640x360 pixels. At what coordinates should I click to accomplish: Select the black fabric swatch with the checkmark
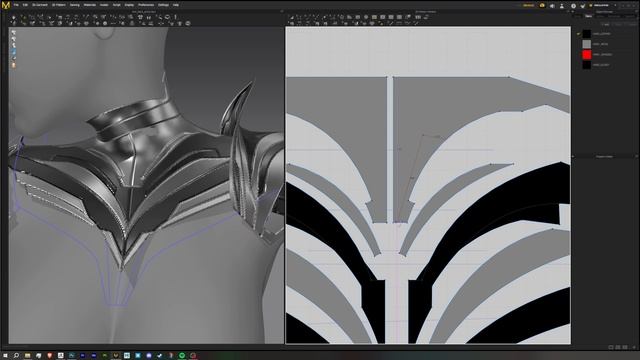pos(587,33)
